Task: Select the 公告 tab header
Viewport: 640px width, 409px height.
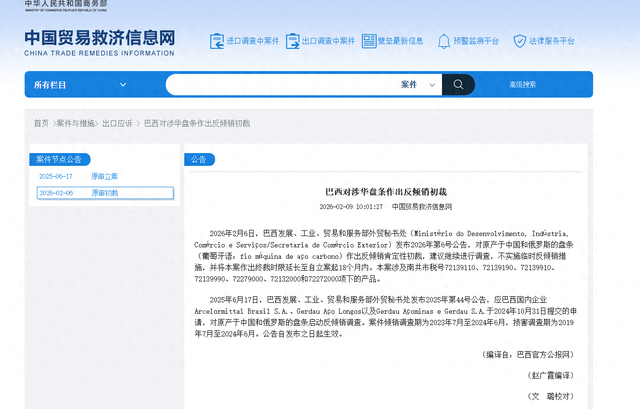Action: (198, 159)
